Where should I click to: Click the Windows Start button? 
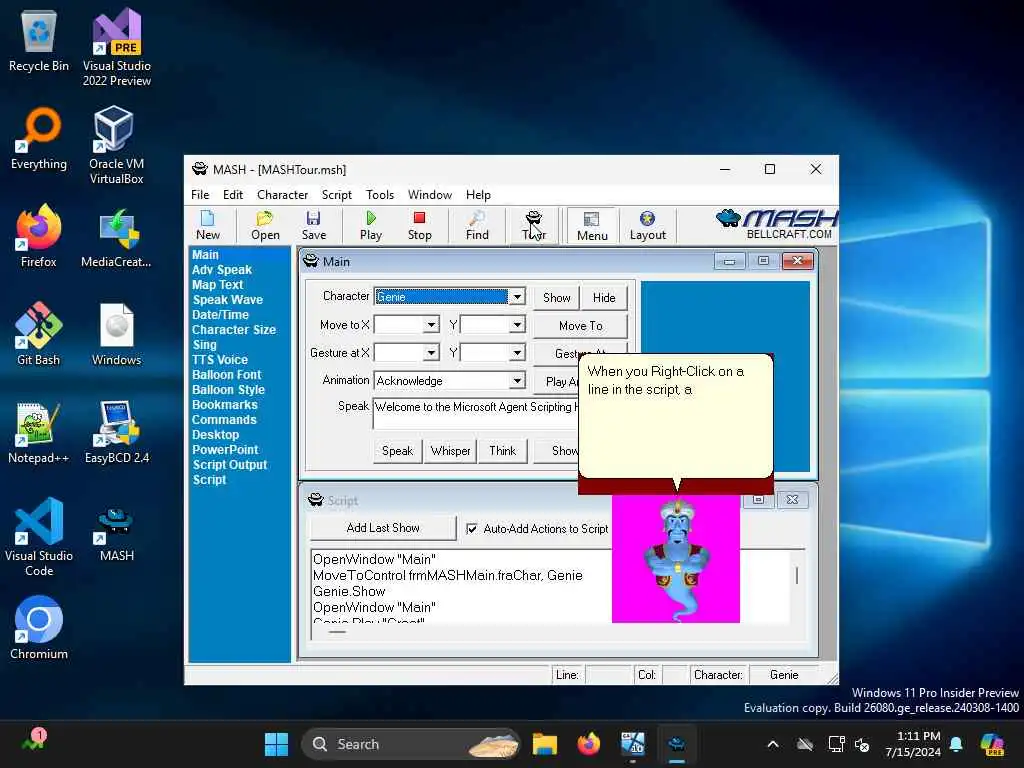point(276,744)
